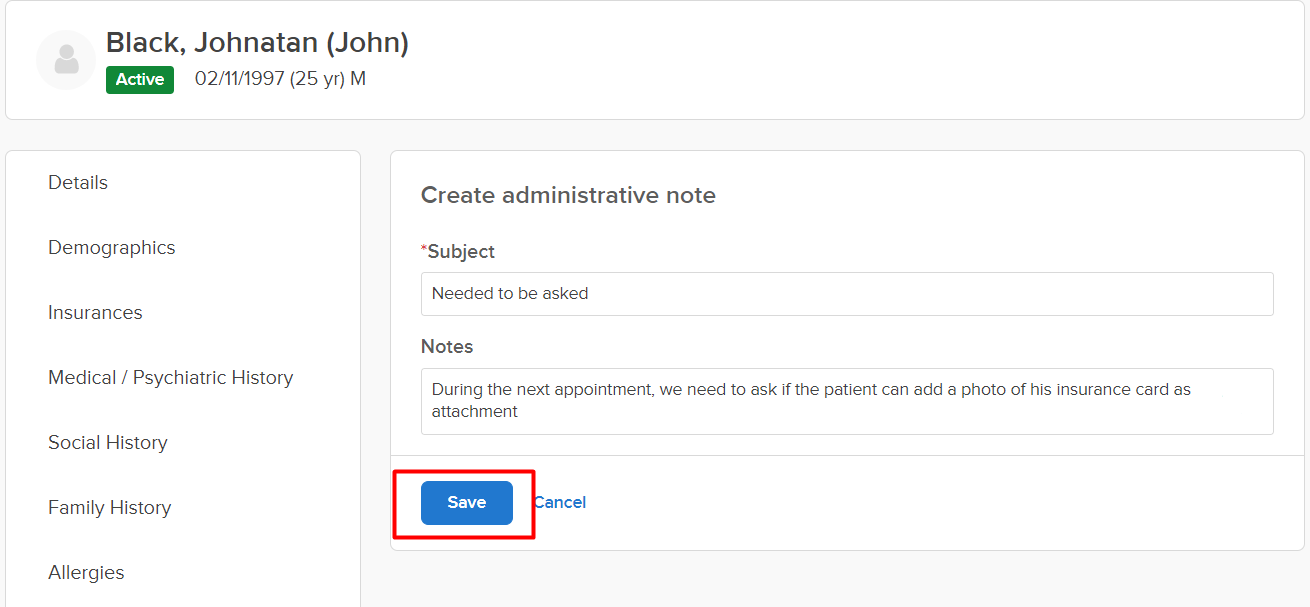The image size is (1310, 607).
Task: Open the Details section in sidebar
Action: point(78,183)
